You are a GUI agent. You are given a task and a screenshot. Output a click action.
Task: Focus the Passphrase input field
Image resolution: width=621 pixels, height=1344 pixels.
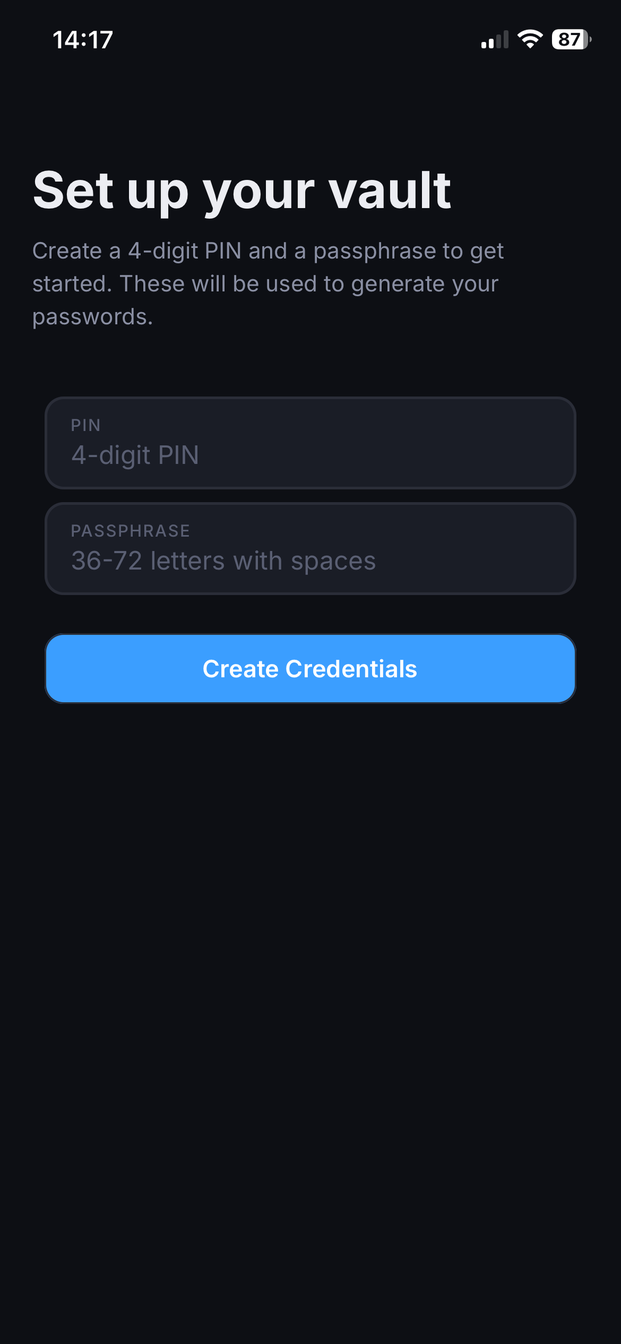(310, 549)
